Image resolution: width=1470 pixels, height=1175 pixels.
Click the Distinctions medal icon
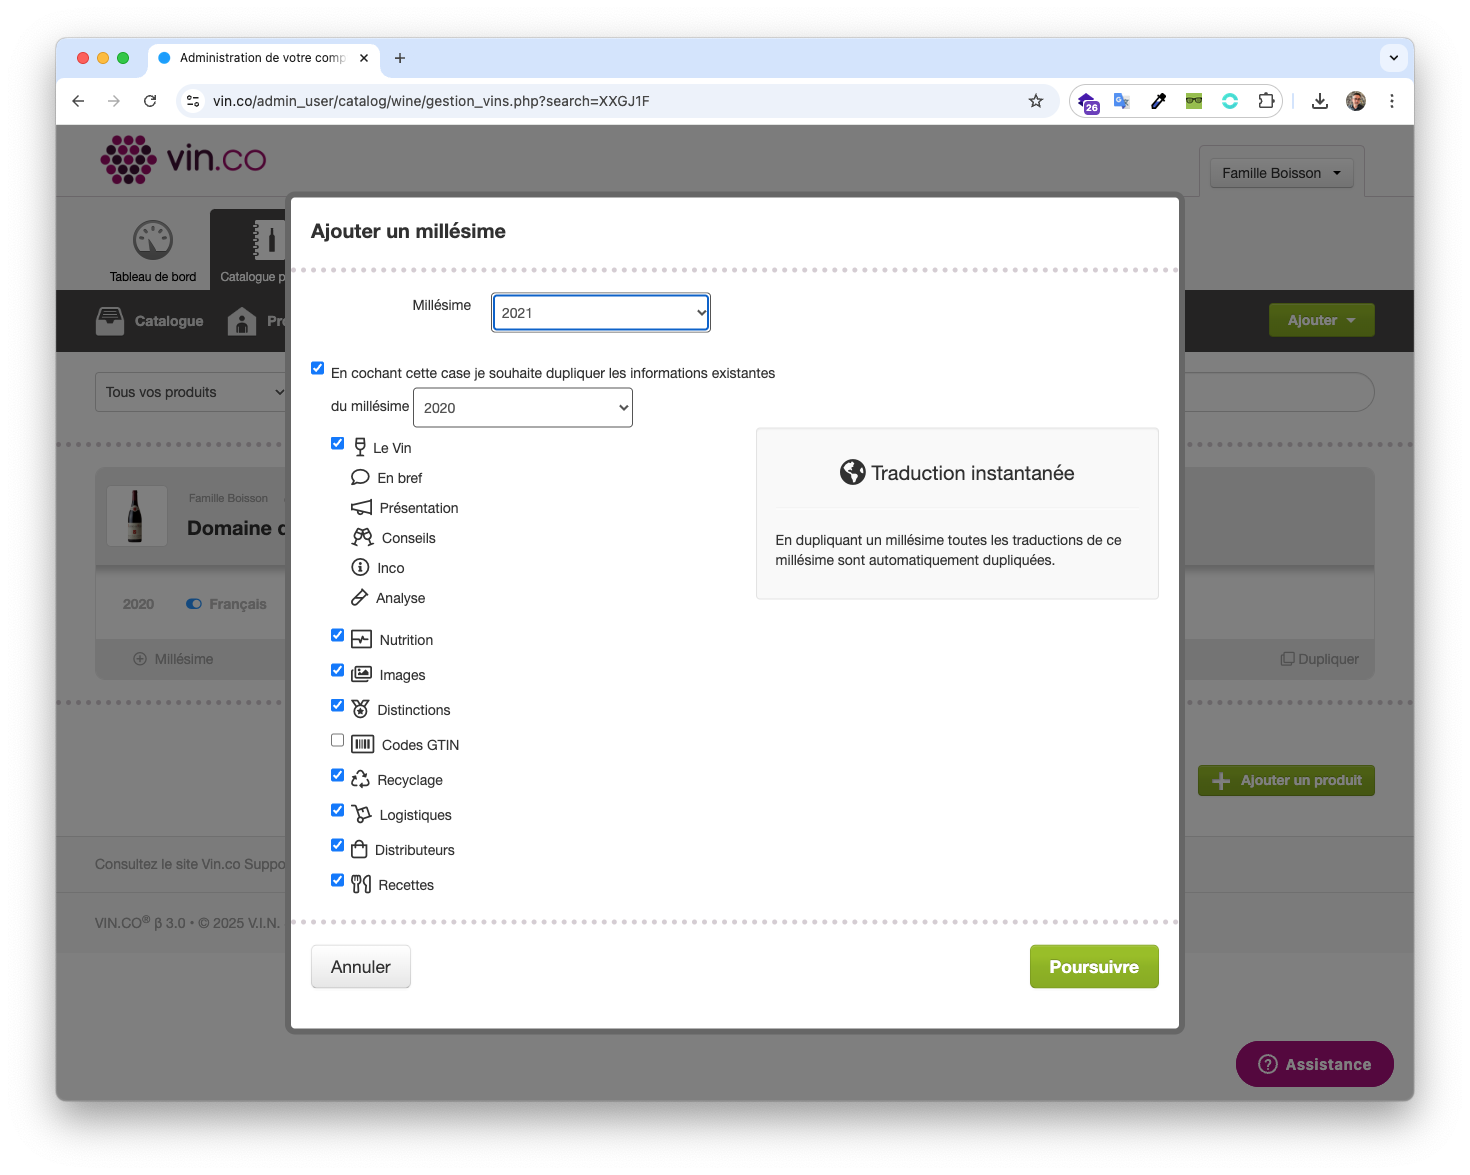coord(360,709)
